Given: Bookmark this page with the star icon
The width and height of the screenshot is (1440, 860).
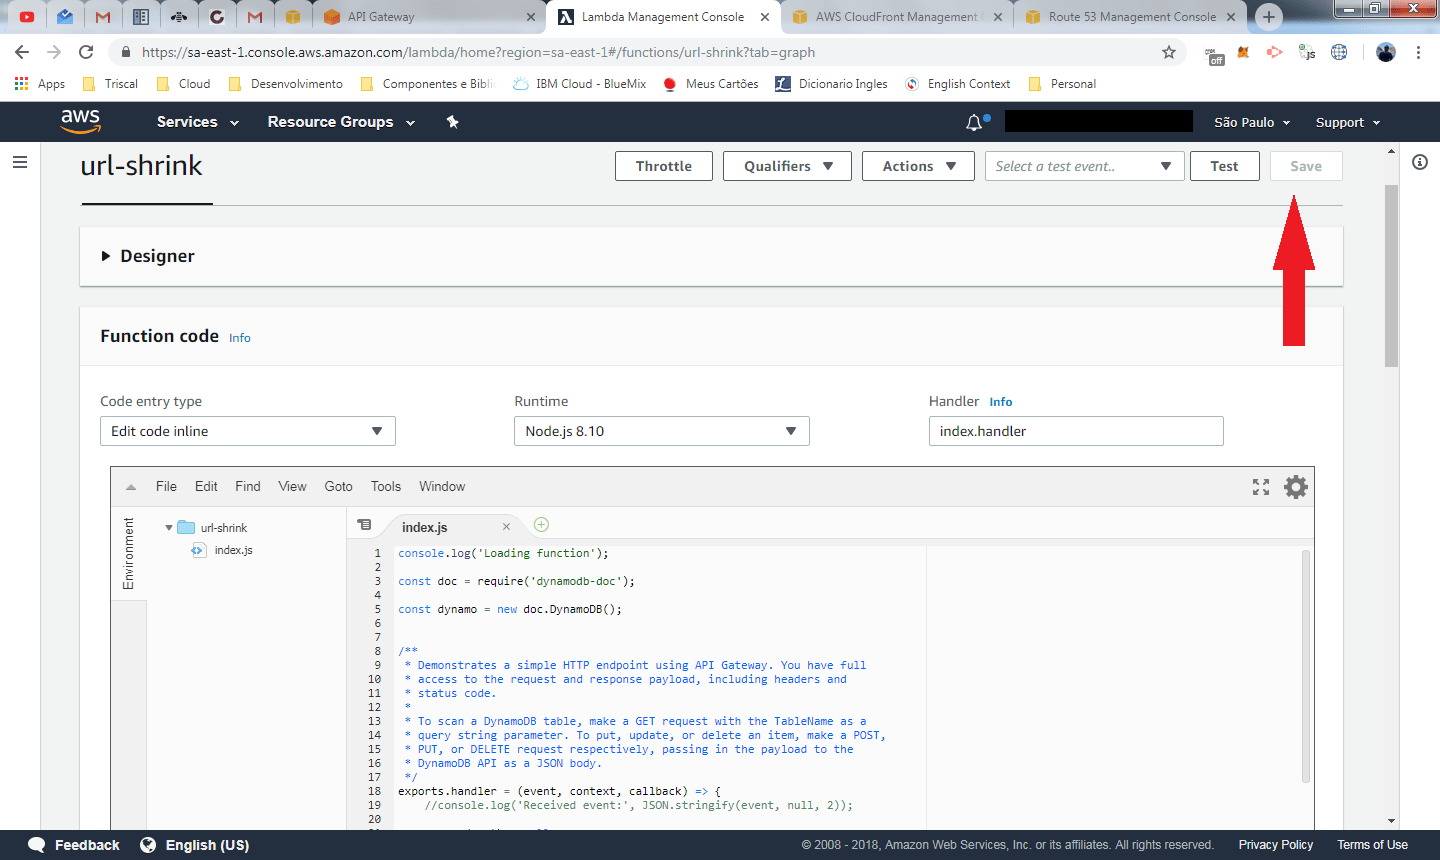Looking at the screenshot, I should coord(1169,52).
